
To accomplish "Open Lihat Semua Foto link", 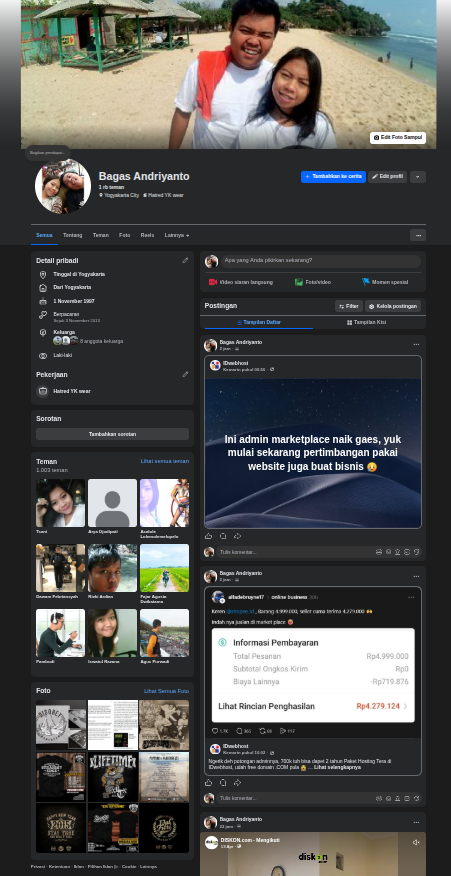I will pos(167,691).
